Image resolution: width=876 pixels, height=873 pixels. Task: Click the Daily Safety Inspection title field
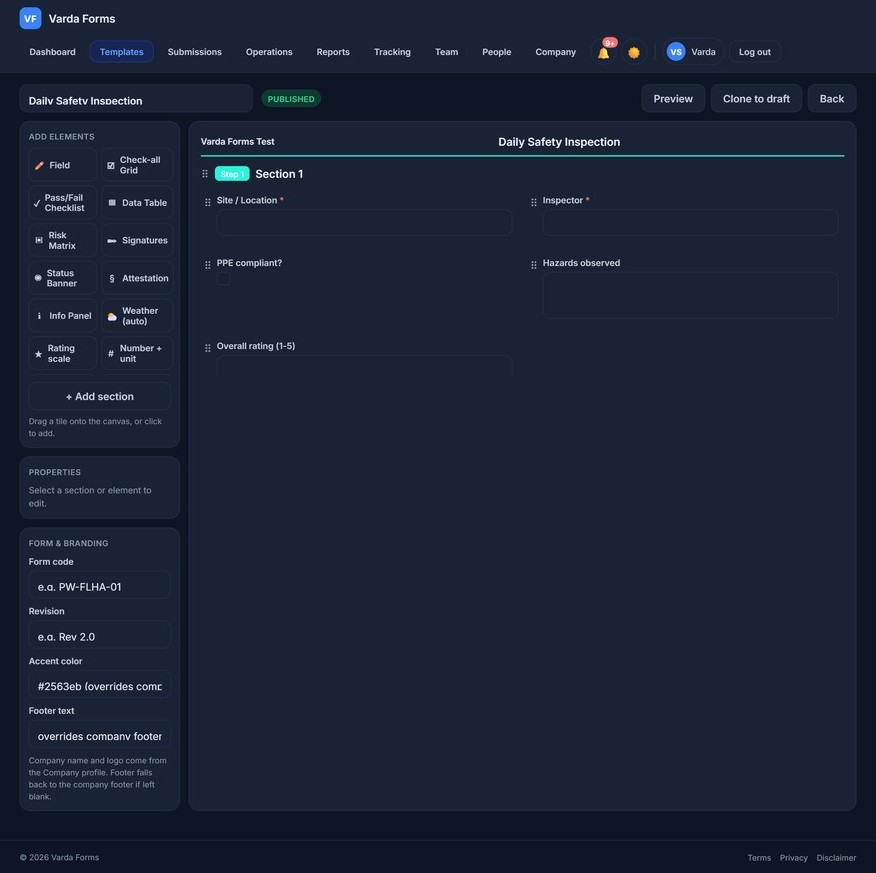point(136,99)
